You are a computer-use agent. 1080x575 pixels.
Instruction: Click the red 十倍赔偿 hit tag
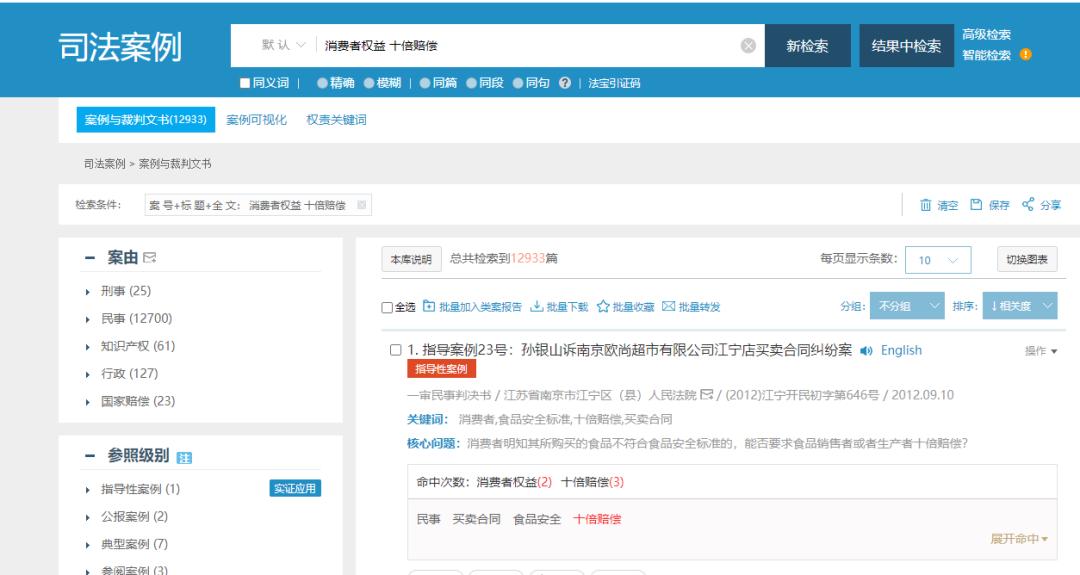[x=597, y=519]
